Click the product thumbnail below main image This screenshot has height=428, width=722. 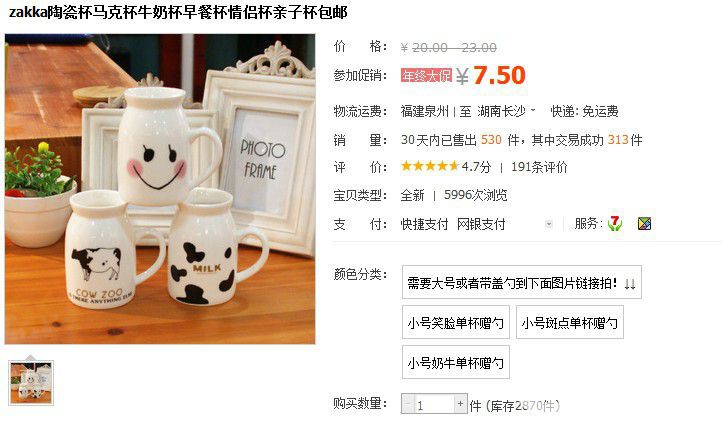point(31,383)
